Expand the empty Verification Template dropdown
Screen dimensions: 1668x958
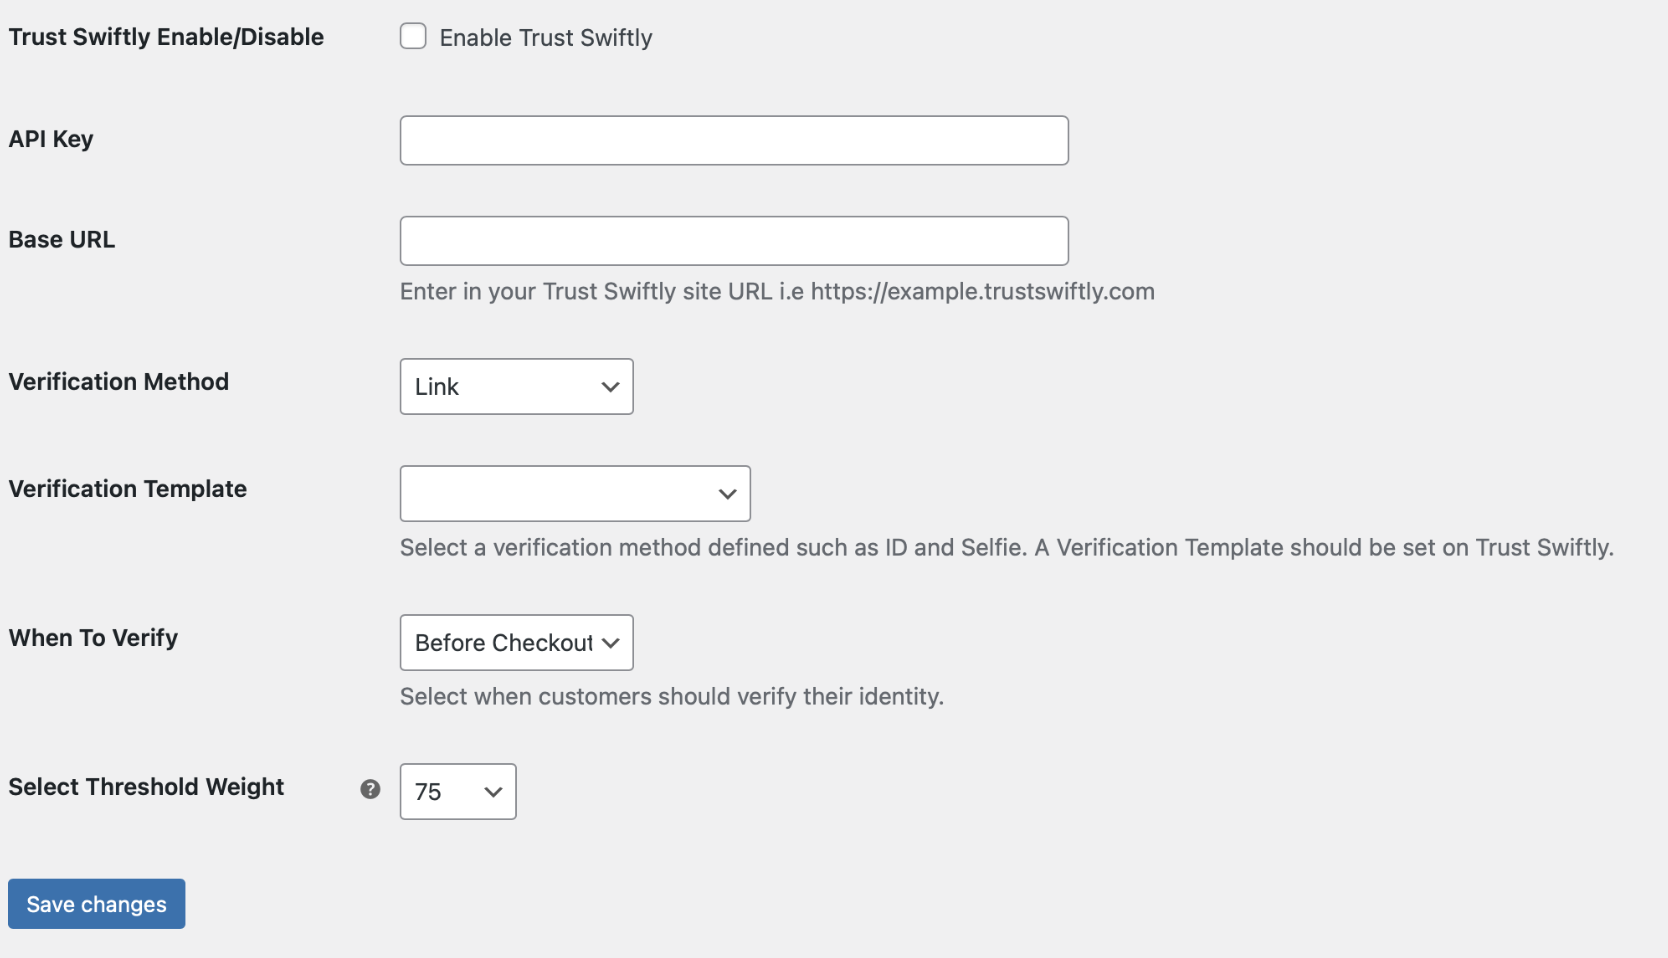(574, 494)
